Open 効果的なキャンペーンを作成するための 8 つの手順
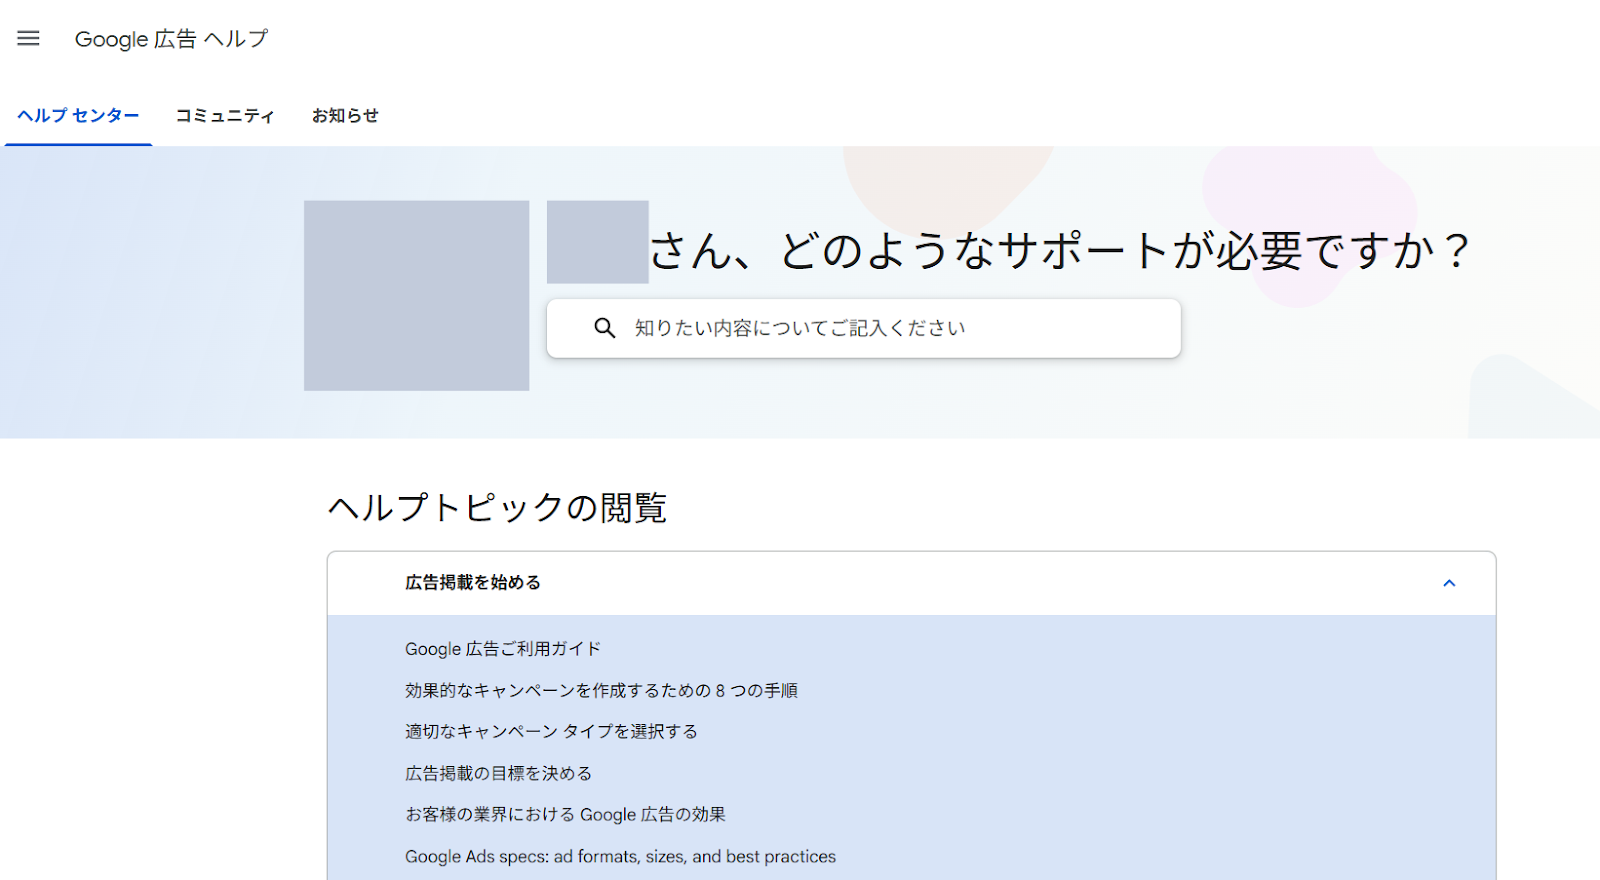 [x=601, y=691]
